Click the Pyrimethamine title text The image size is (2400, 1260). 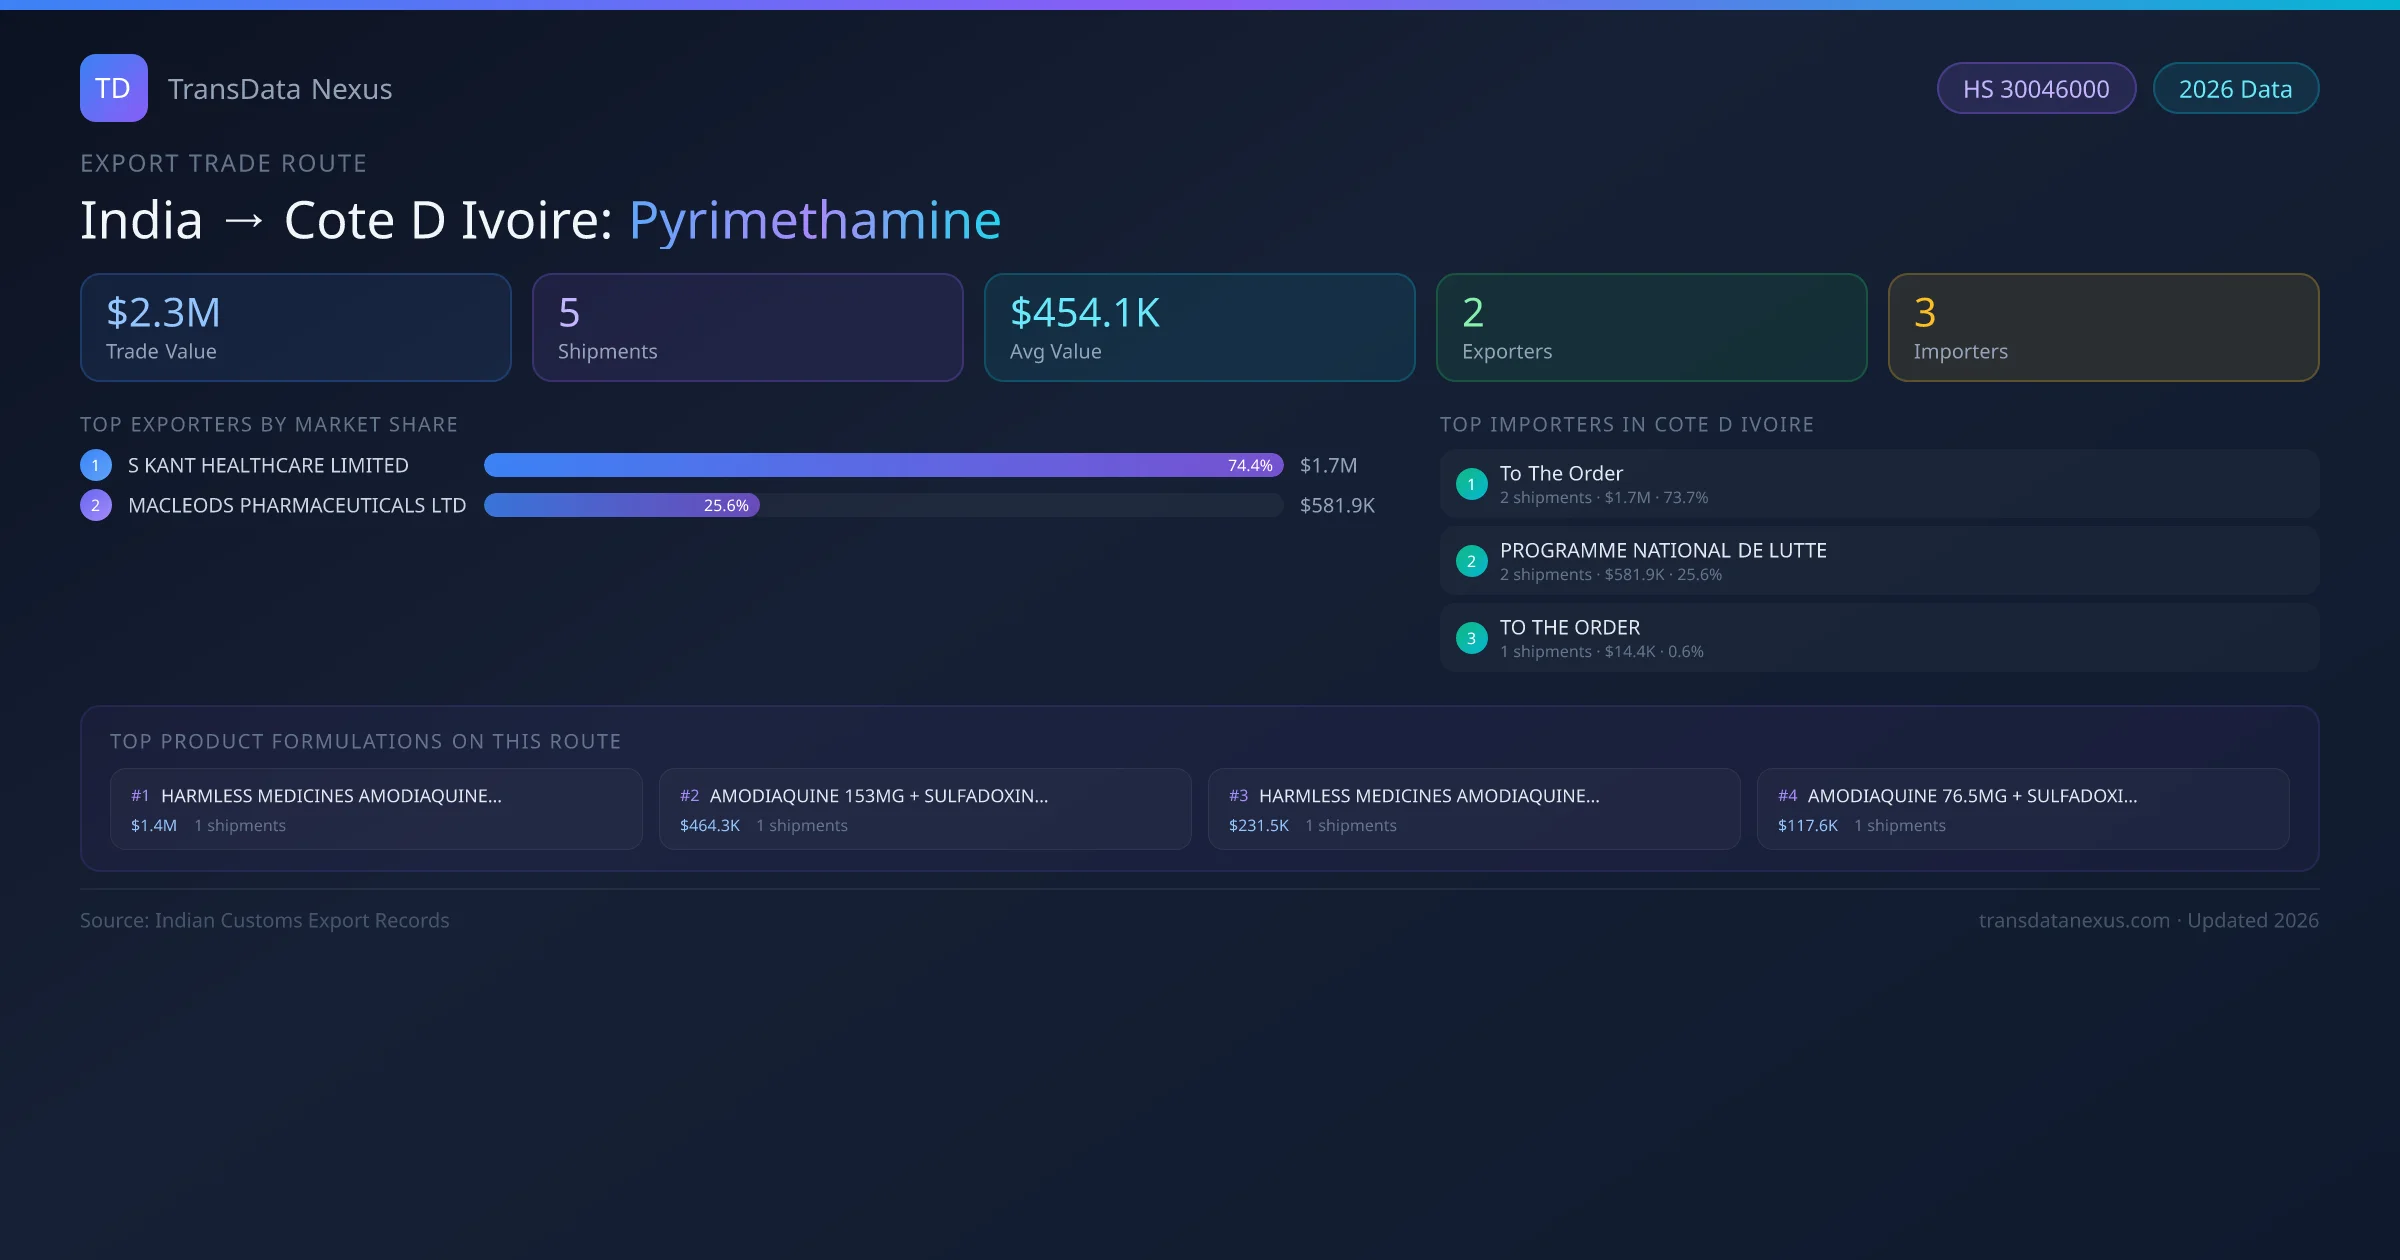point(814,220)
